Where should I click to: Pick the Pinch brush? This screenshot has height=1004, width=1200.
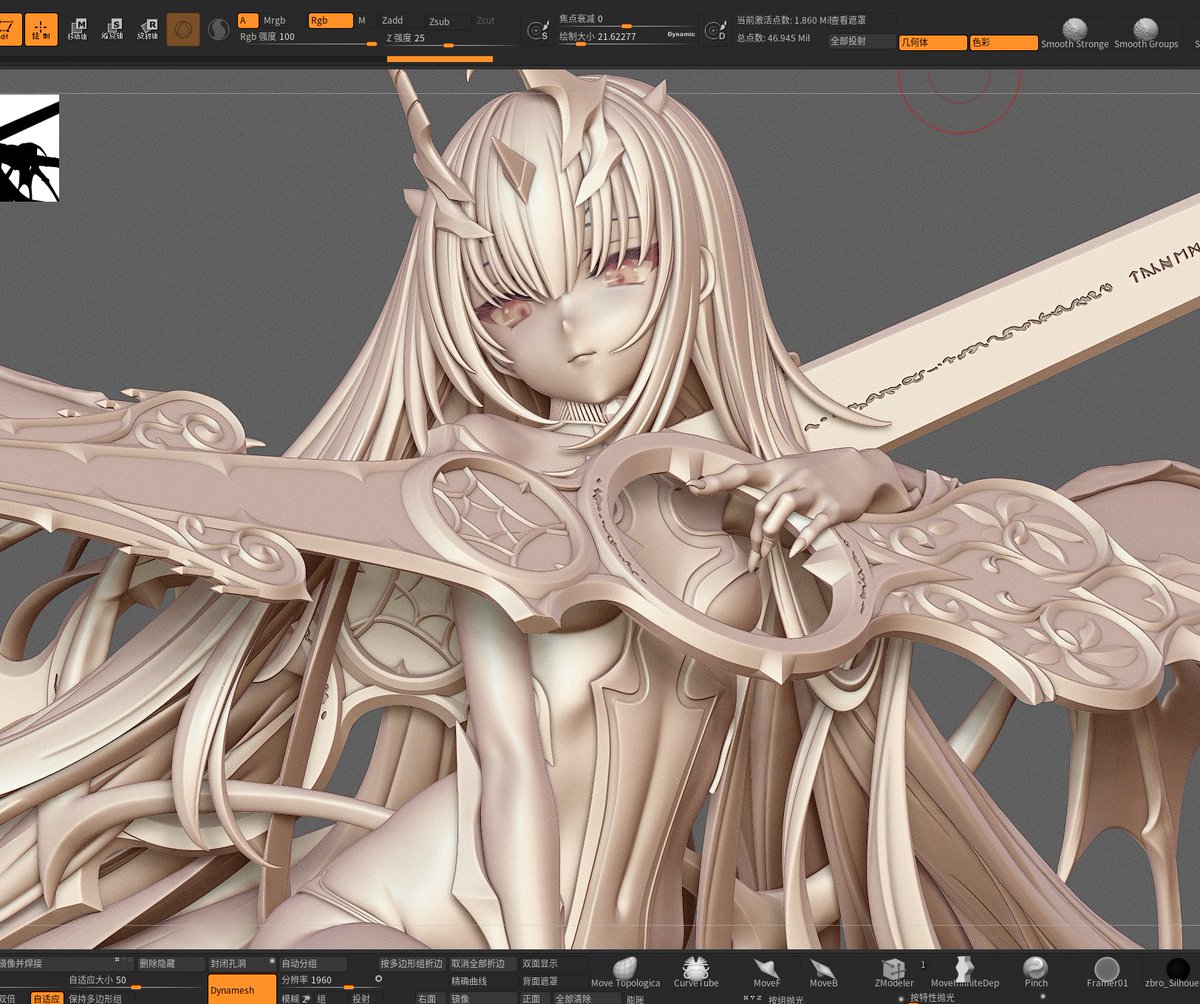(x=1036, y=972)
